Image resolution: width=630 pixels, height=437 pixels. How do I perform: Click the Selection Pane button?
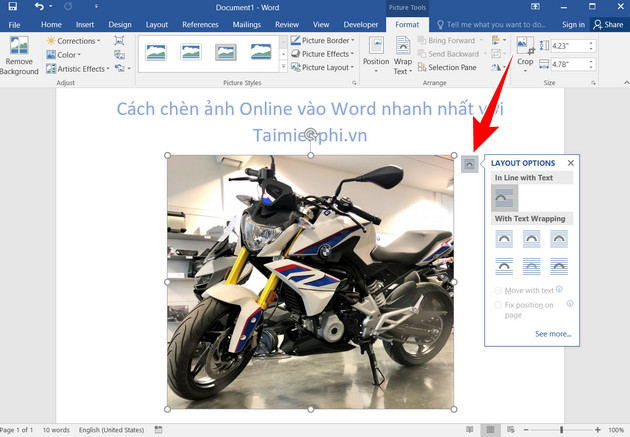(x=447, y=67)
